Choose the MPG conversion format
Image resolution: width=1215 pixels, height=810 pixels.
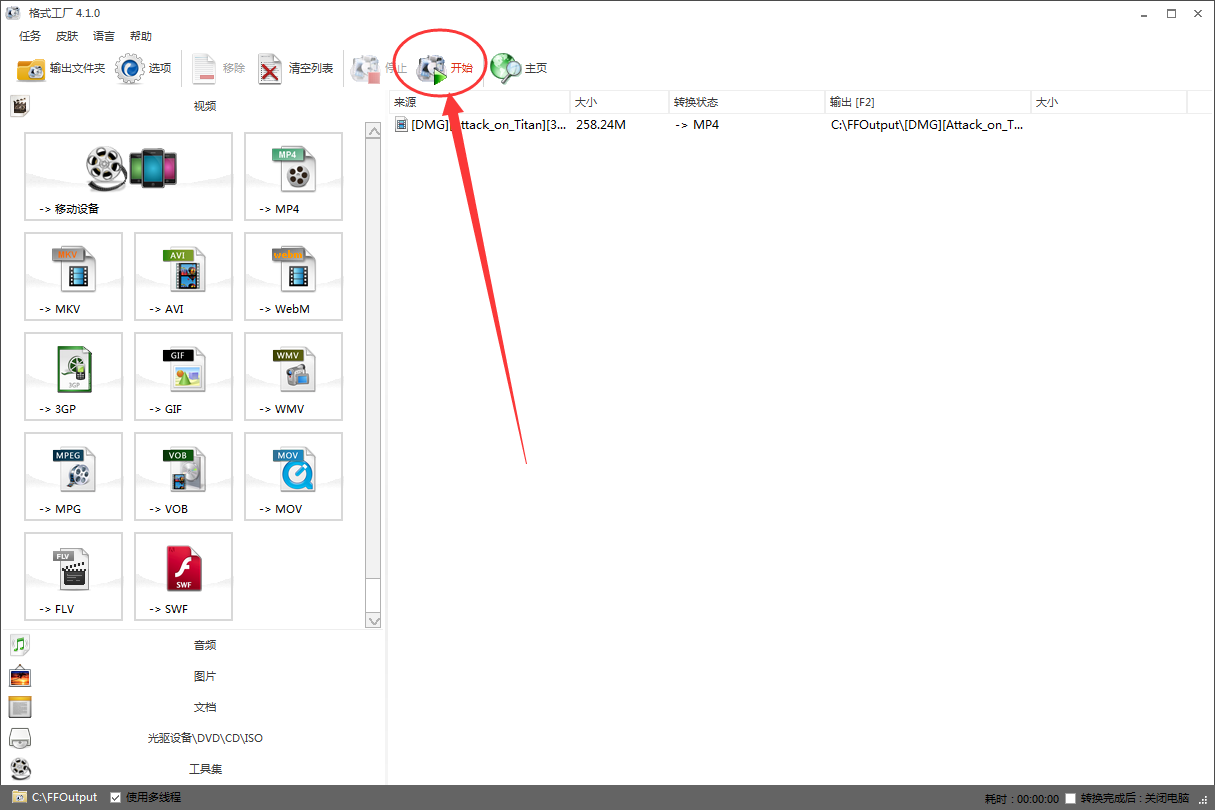tap(73, 477)
